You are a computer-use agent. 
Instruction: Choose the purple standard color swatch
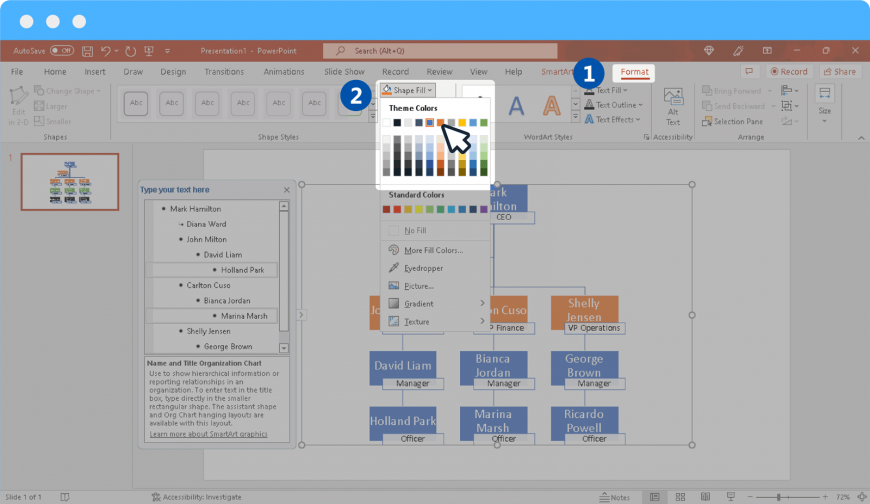coord(483,209)
